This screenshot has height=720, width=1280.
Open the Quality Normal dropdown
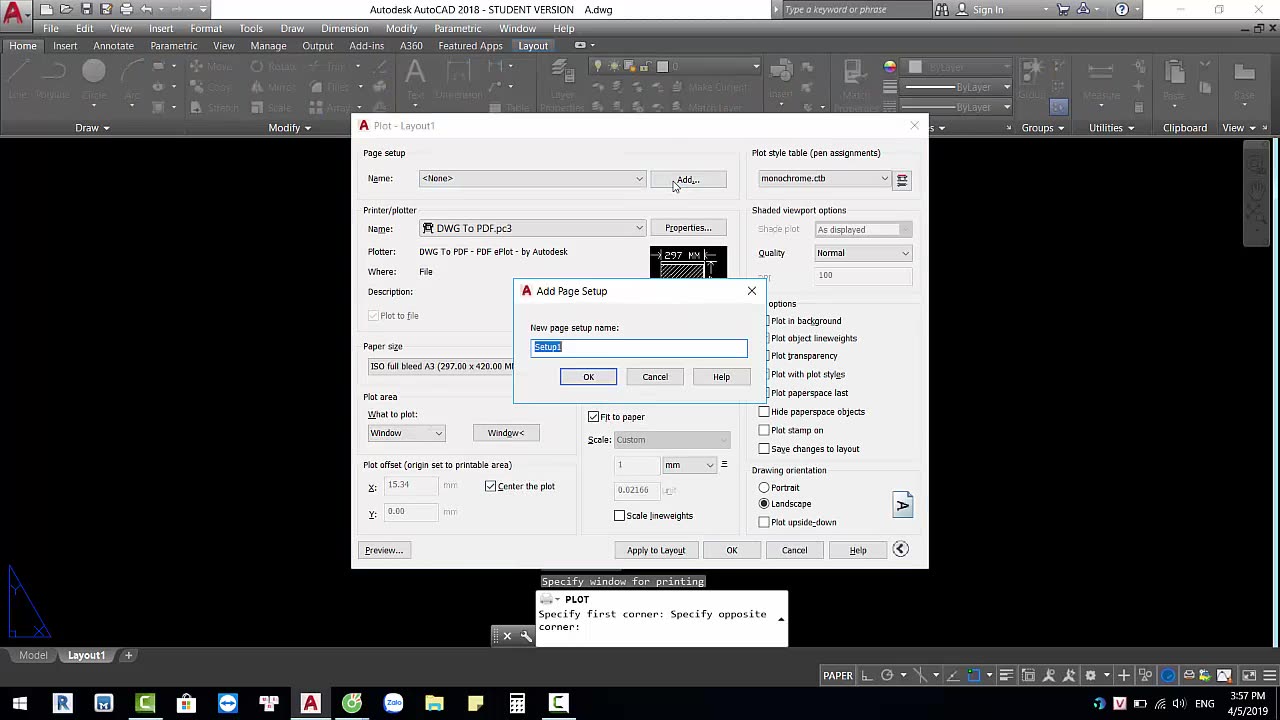(863, 253)
